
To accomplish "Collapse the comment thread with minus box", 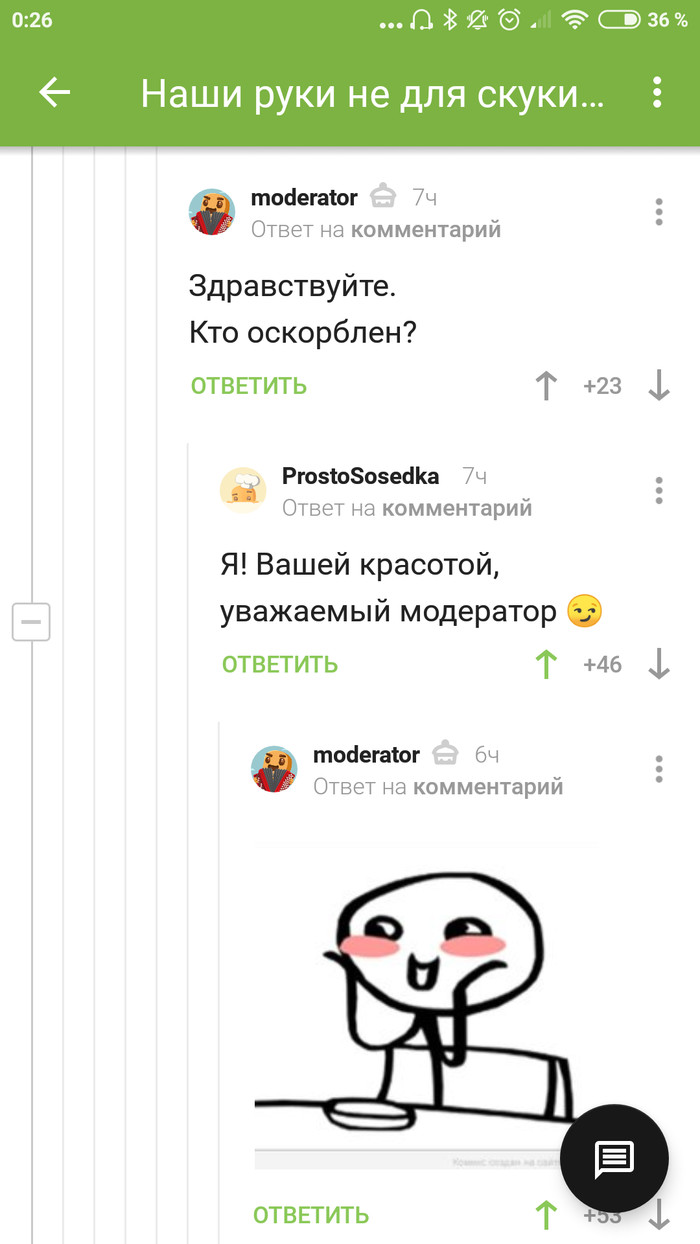I will point(31,622).
